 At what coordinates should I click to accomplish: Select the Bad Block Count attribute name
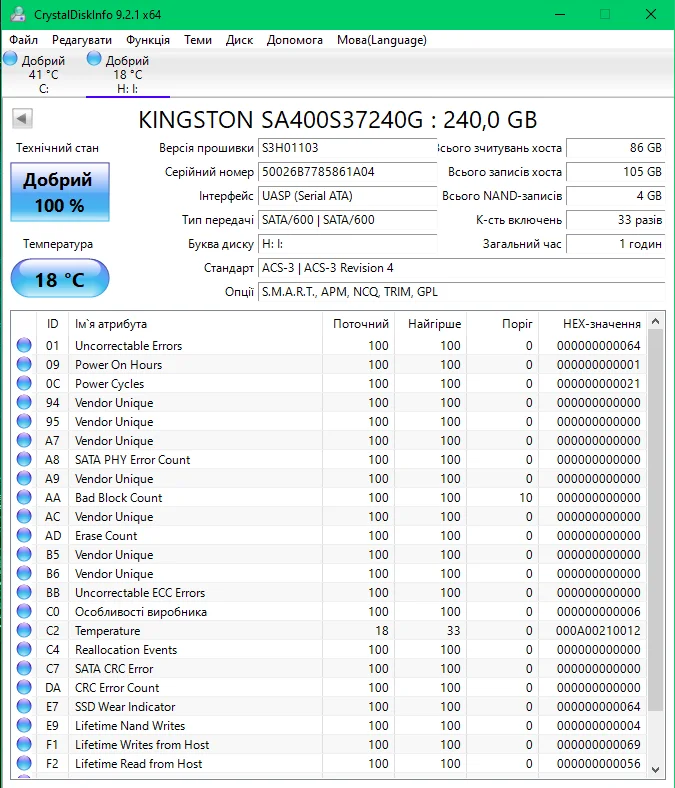119,498
